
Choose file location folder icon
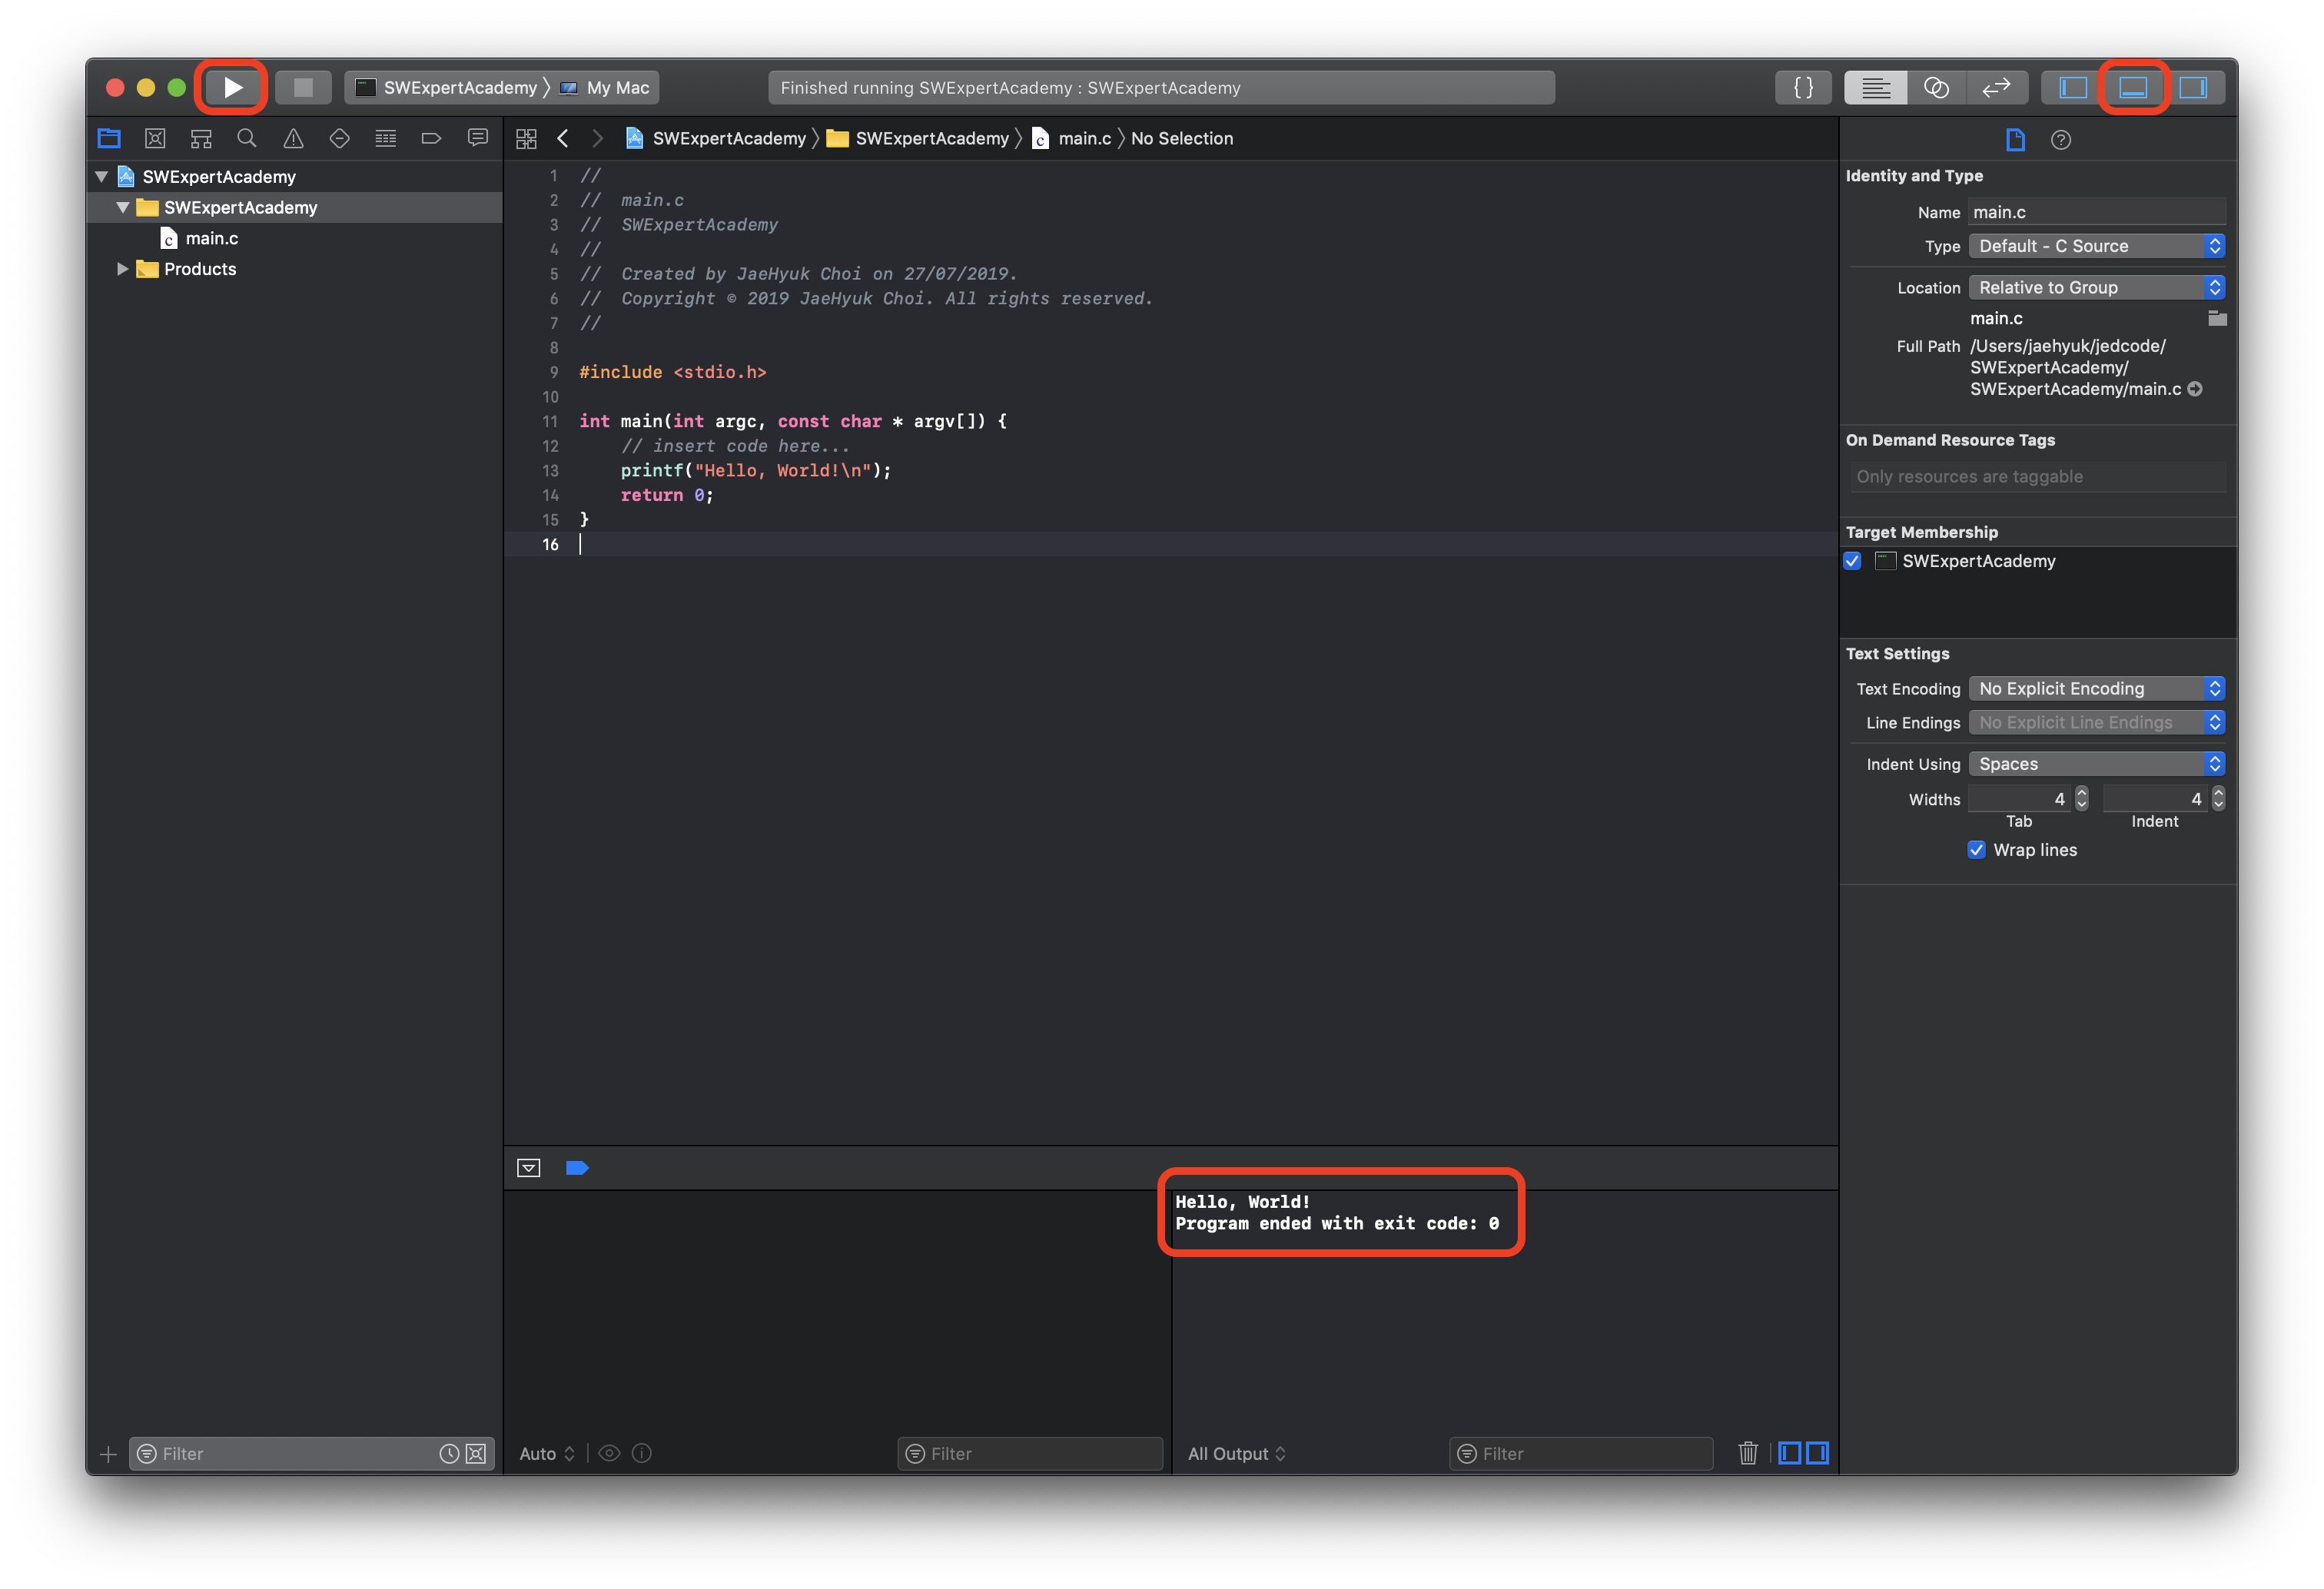[2217, 318]
